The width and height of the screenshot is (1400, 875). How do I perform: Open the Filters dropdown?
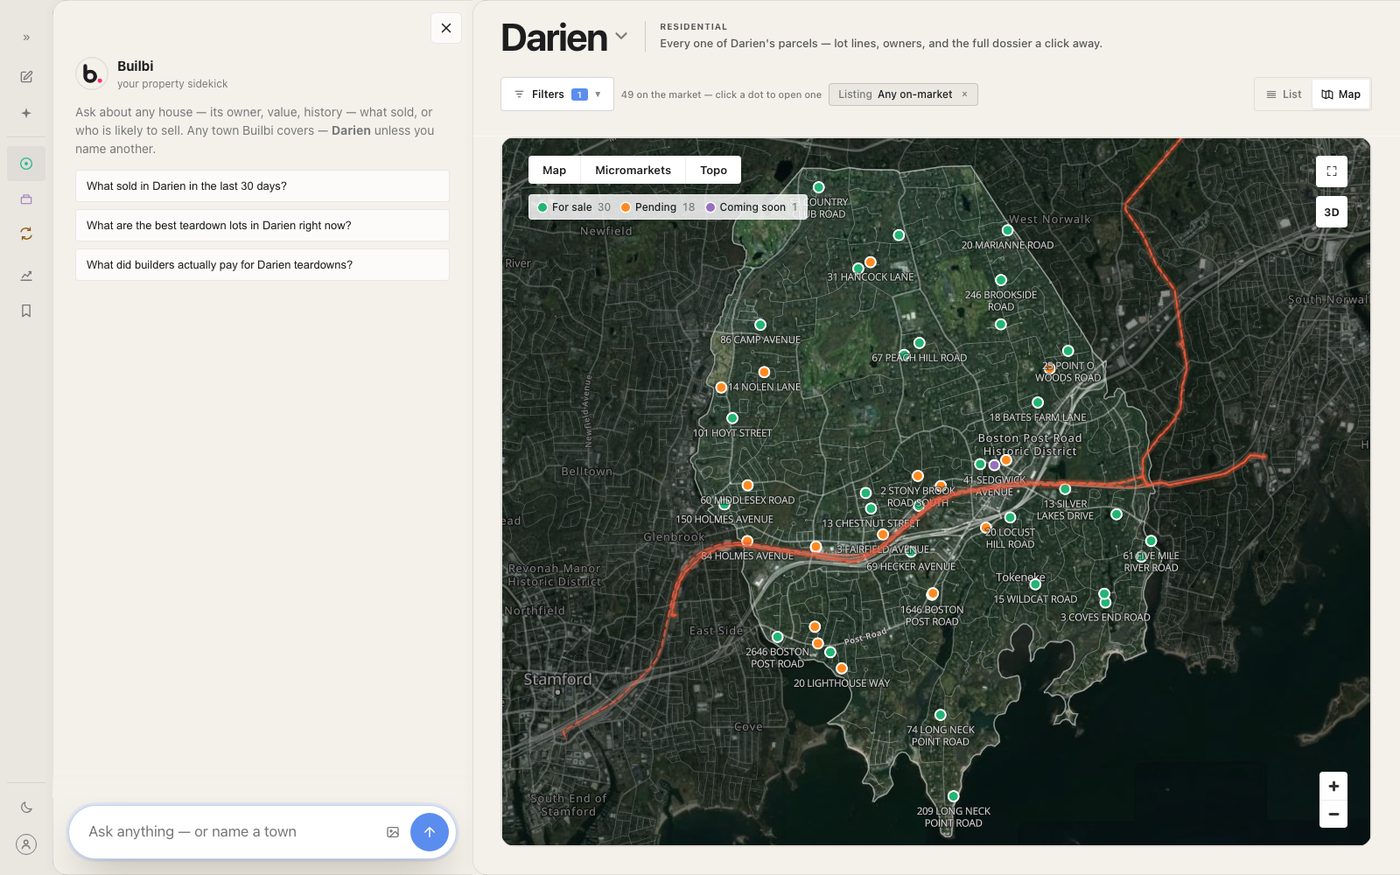557,94
